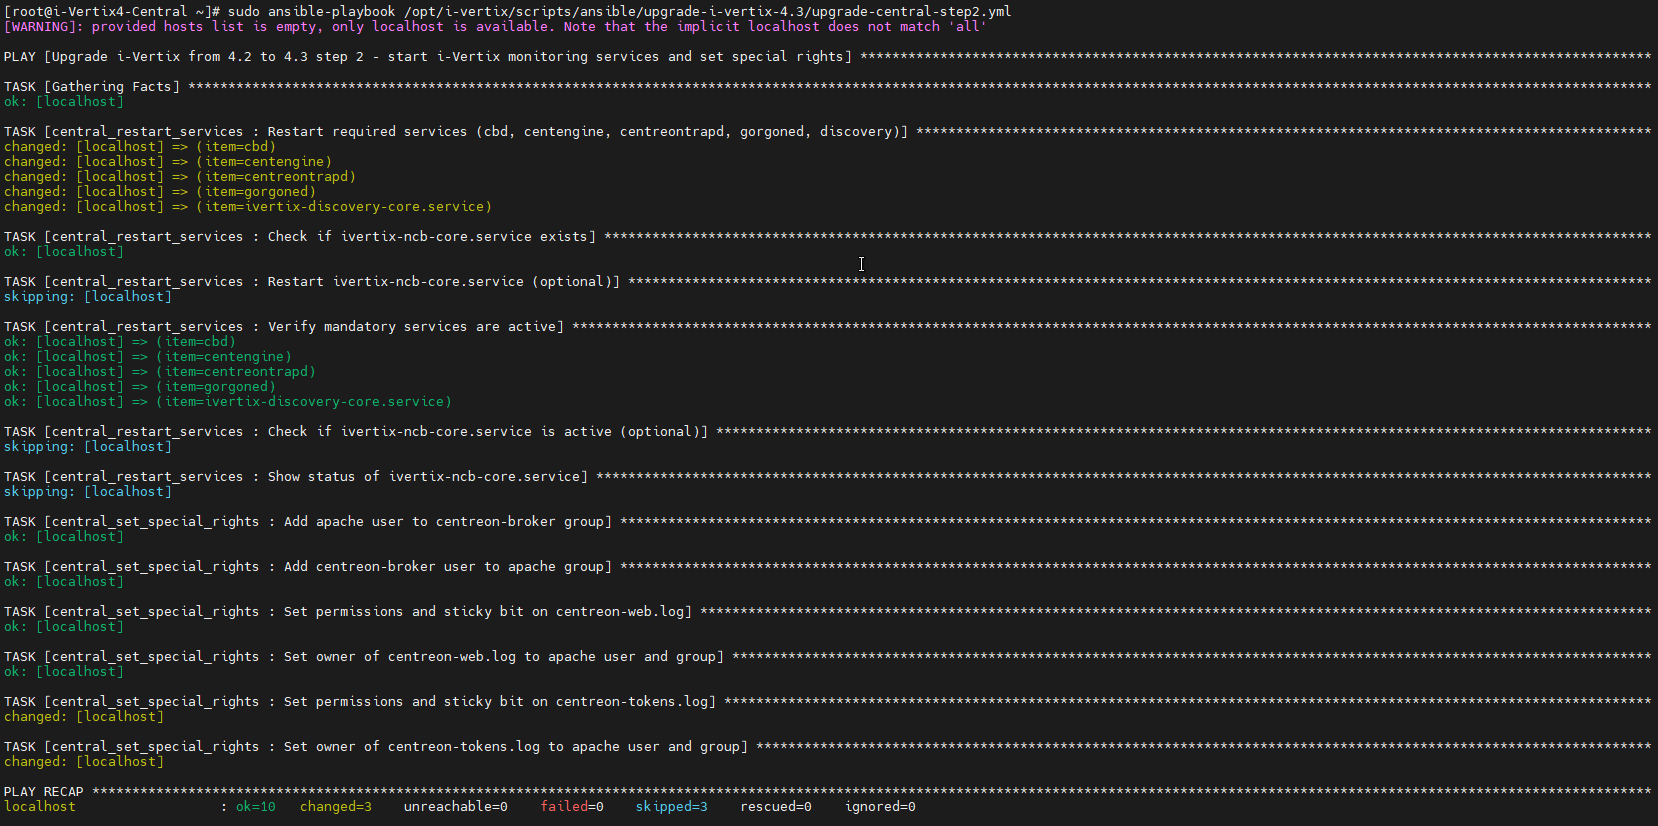Click changed line for item=centreontrapd
The width and height of the screenshot is (1658, 826).
[x=180, y=177]
